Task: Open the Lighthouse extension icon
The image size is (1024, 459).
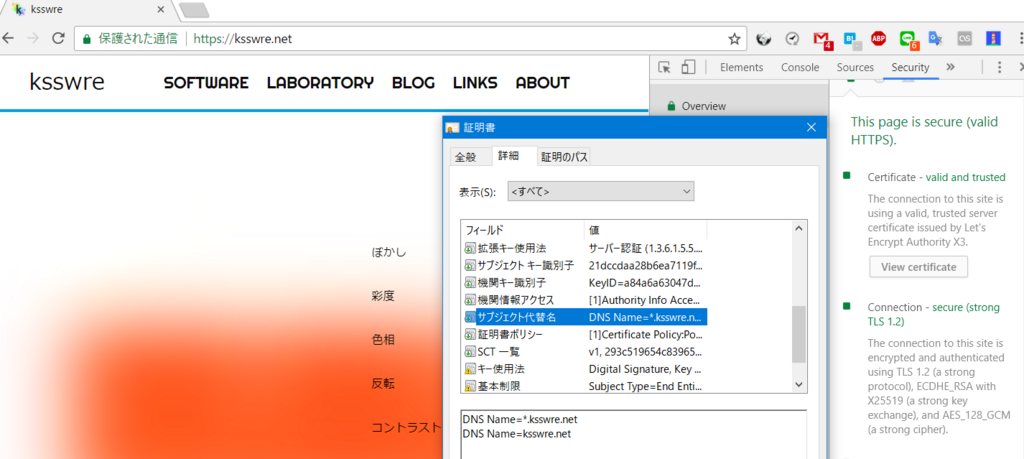Action: coord(993,39)
